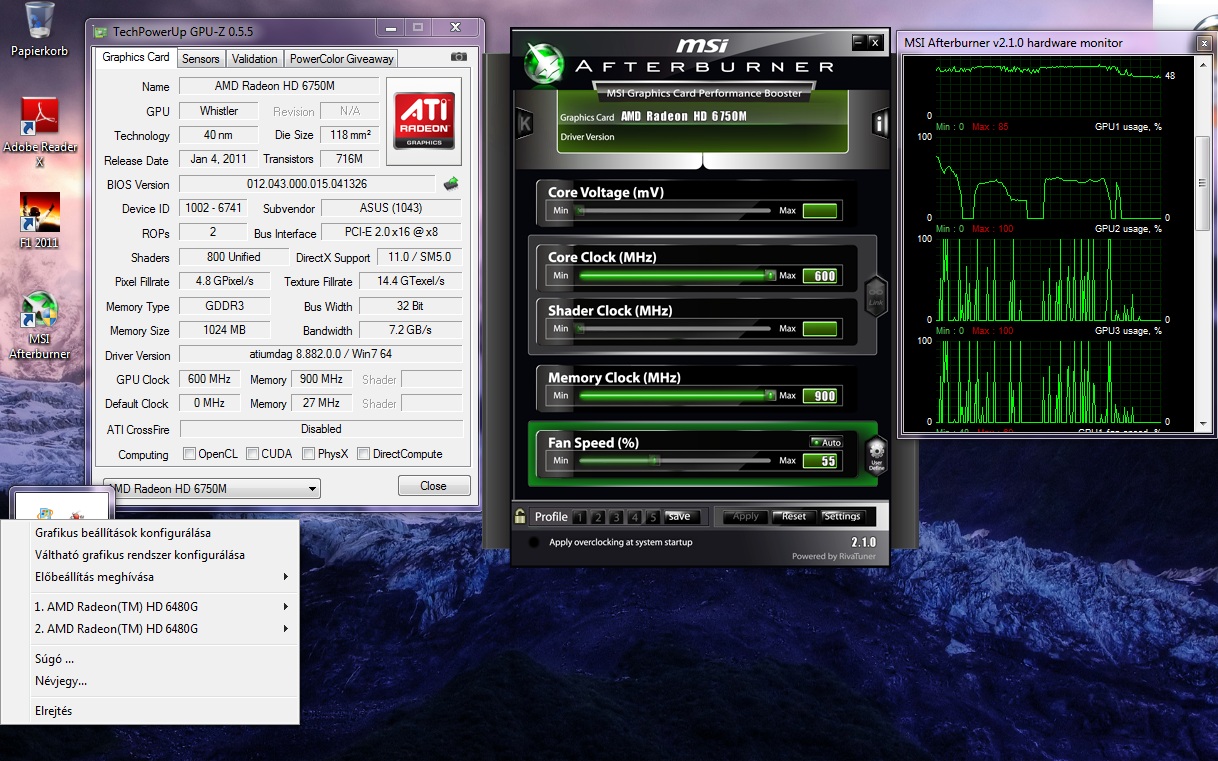Click GPU-Z camera screenshot icon
Image resolution: width=1218 pixels, height=761 pixels.
click(459, 58)
